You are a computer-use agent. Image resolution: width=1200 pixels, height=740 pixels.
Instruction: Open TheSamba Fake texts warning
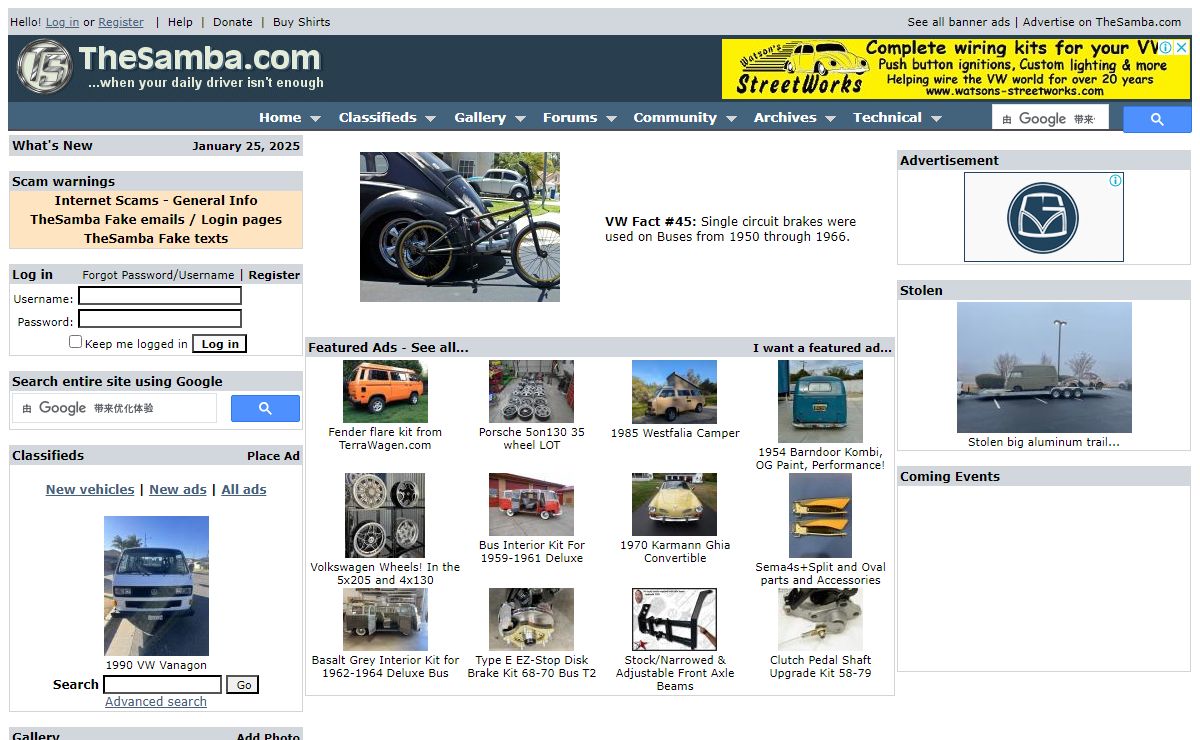point(156,238)
